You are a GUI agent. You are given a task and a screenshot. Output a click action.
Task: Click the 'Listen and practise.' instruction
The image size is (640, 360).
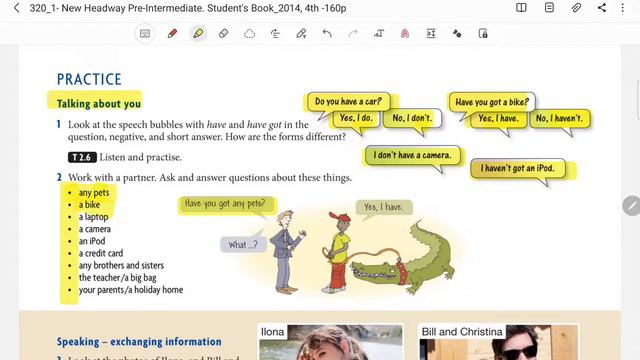pyautogui.click(x=141, y=157)
